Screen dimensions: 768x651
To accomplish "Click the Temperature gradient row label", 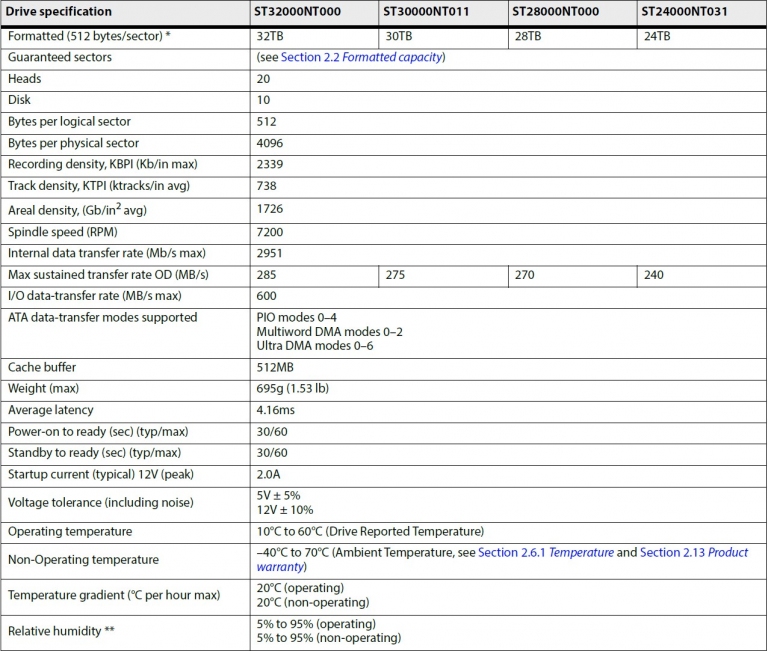I will coord(114,595).
